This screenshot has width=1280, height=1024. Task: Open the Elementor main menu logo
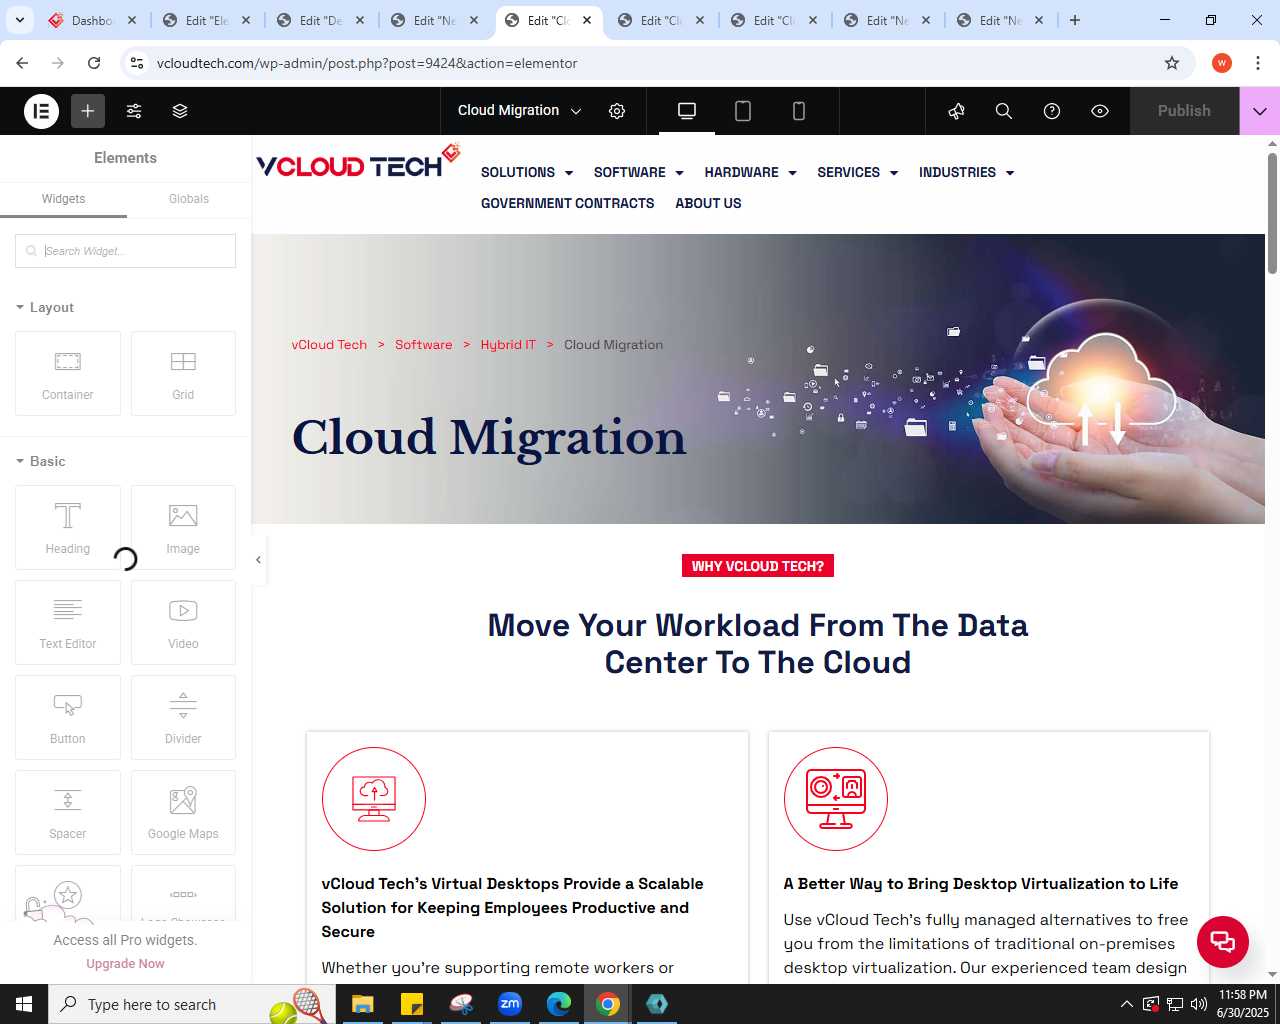(42, 111)
